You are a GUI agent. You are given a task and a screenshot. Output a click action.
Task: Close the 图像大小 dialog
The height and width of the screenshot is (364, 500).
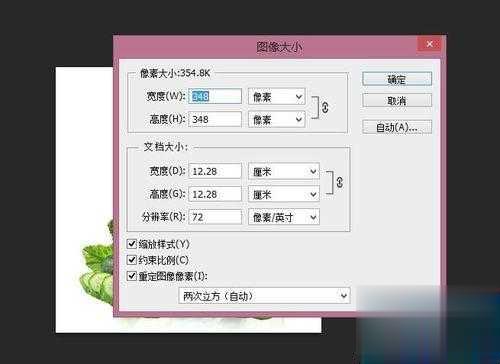click(429, 44)
